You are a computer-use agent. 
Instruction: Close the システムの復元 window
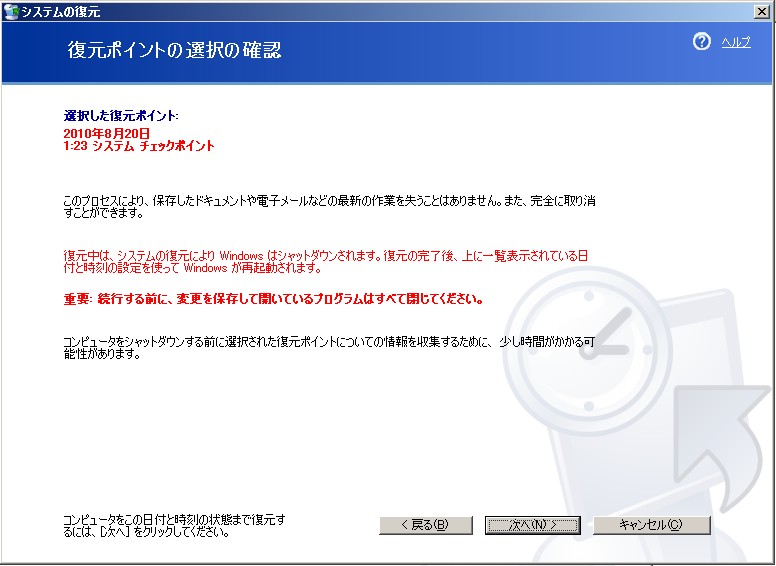click(762, 11)
